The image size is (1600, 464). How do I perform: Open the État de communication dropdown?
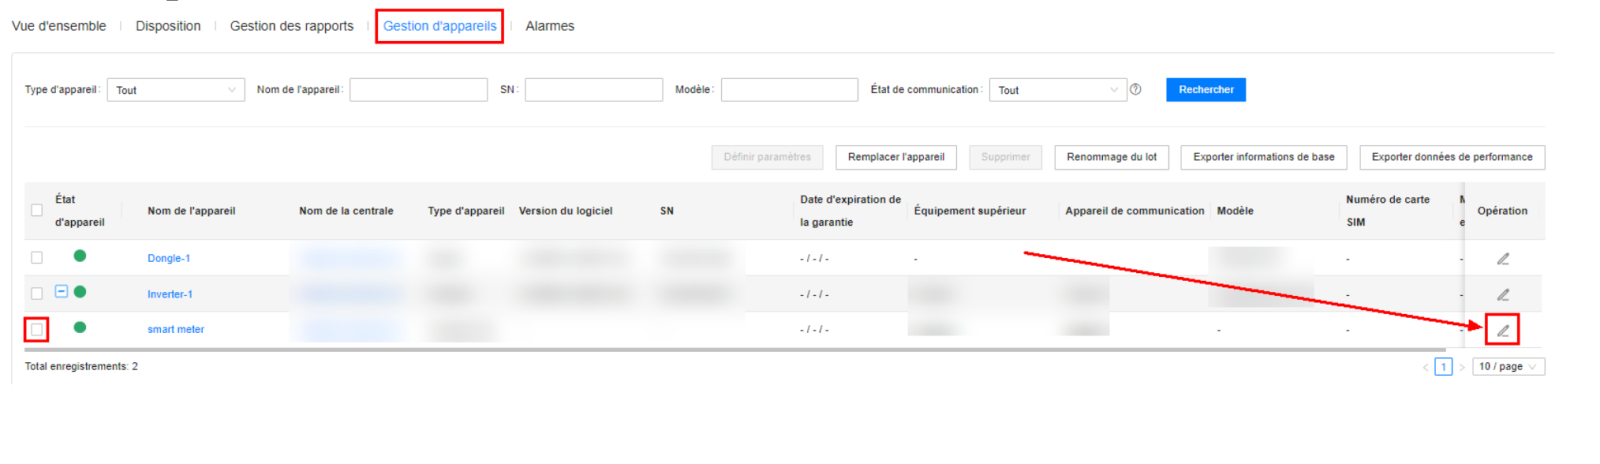coord(1057,90)
